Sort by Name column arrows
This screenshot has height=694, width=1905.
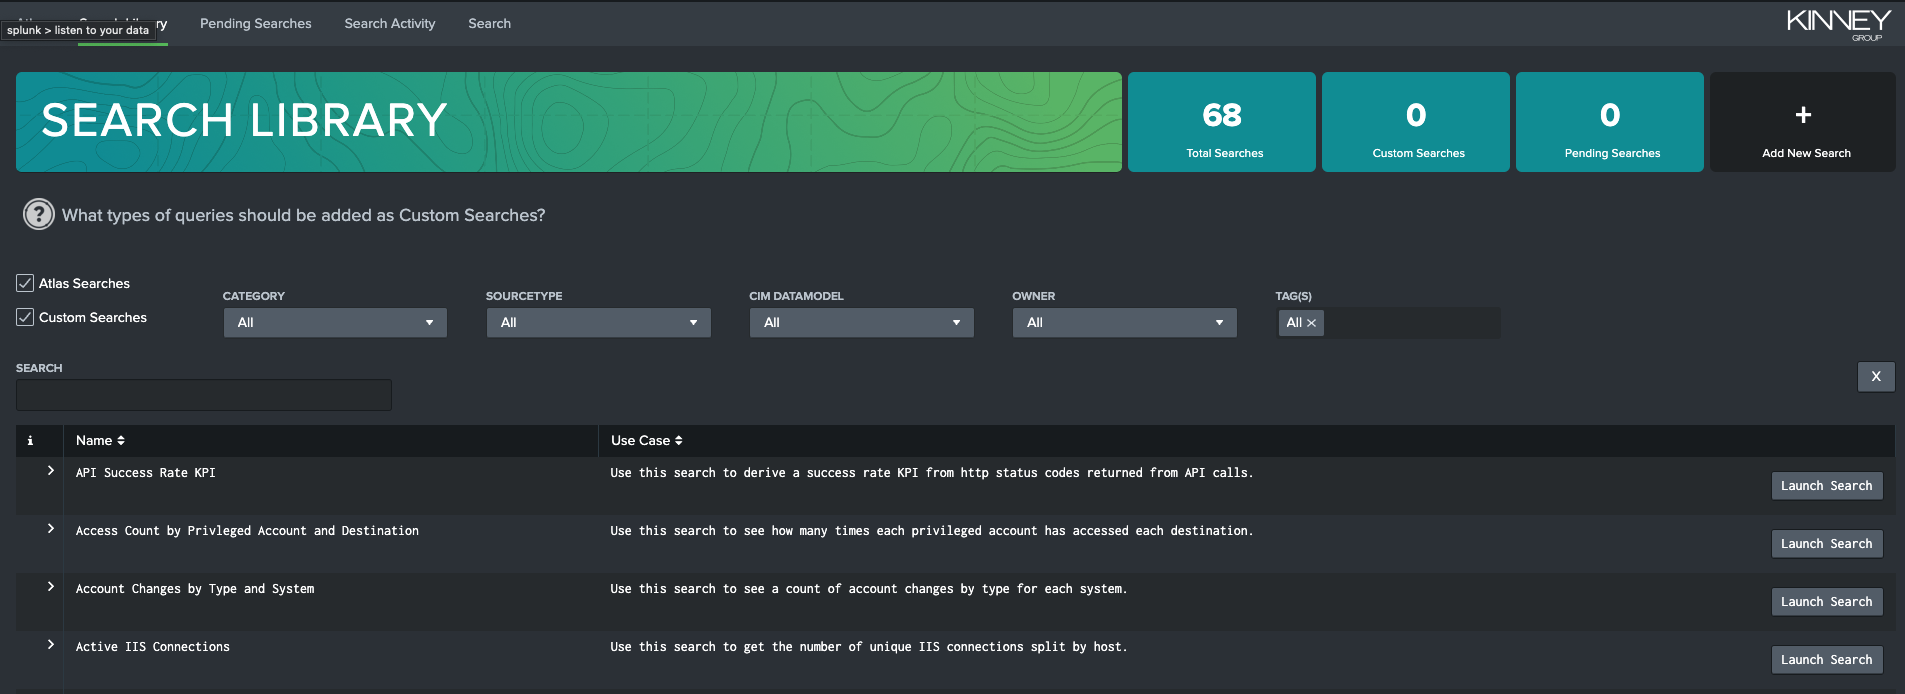coord(121,441)
